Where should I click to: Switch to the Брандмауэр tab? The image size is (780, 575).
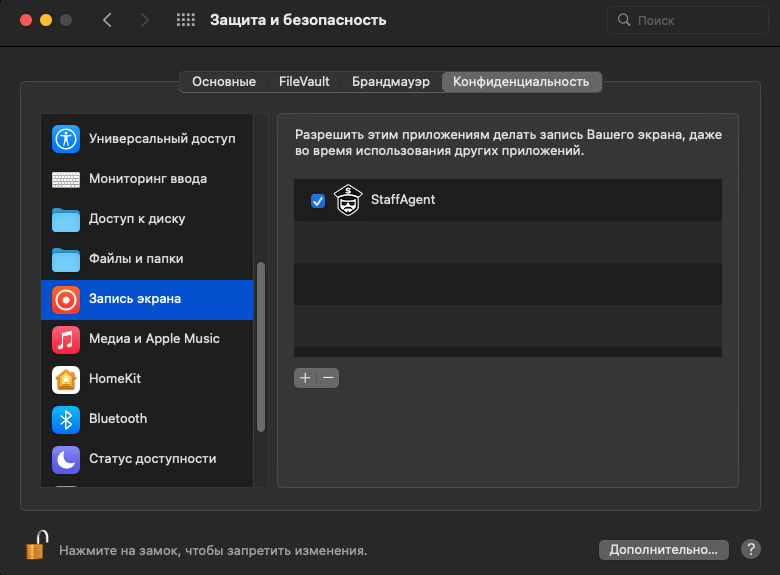pyautogui.click(x=390, y=82)
